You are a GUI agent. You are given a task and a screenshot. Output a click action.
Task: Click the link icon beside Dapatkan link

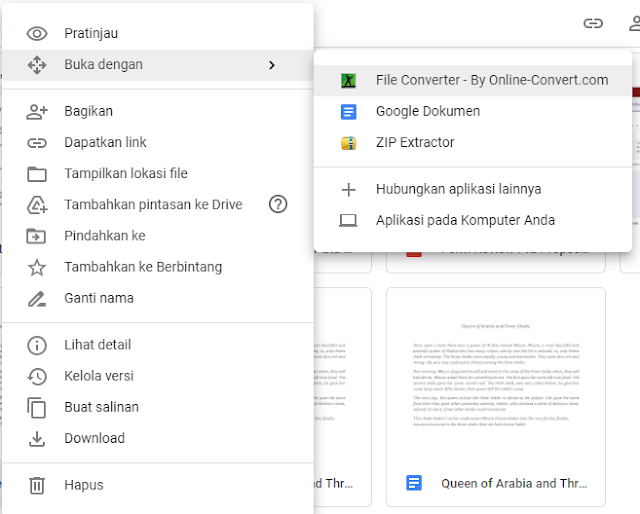(x=37, y=143)
